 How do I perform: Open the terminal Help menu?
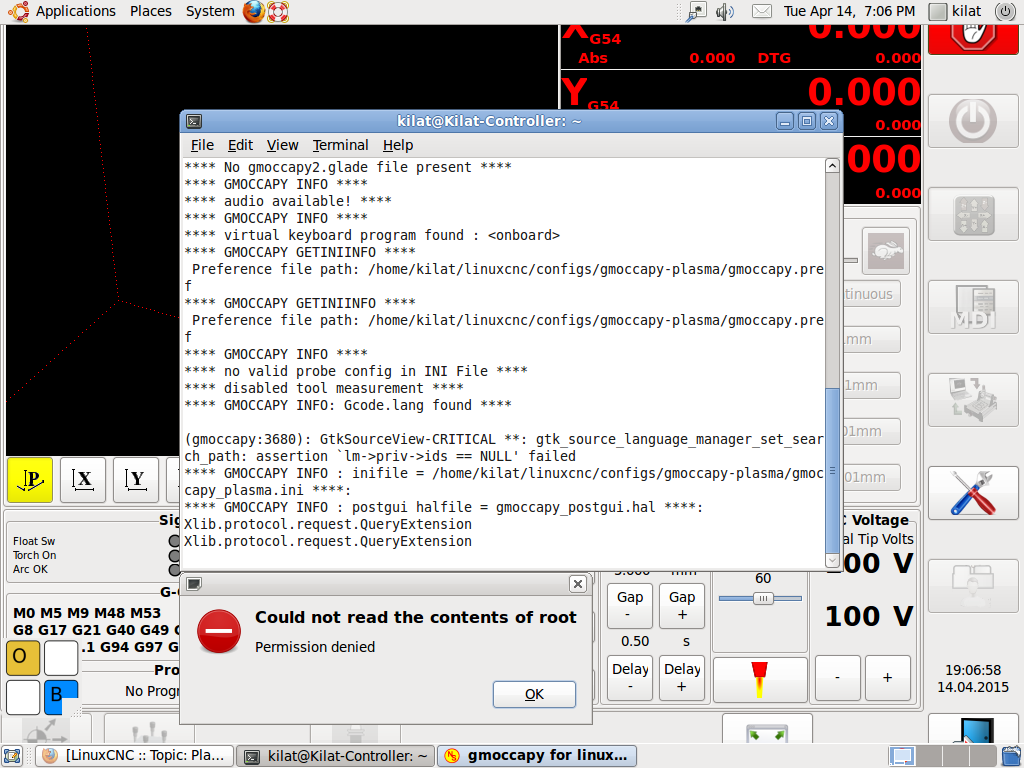398,145
